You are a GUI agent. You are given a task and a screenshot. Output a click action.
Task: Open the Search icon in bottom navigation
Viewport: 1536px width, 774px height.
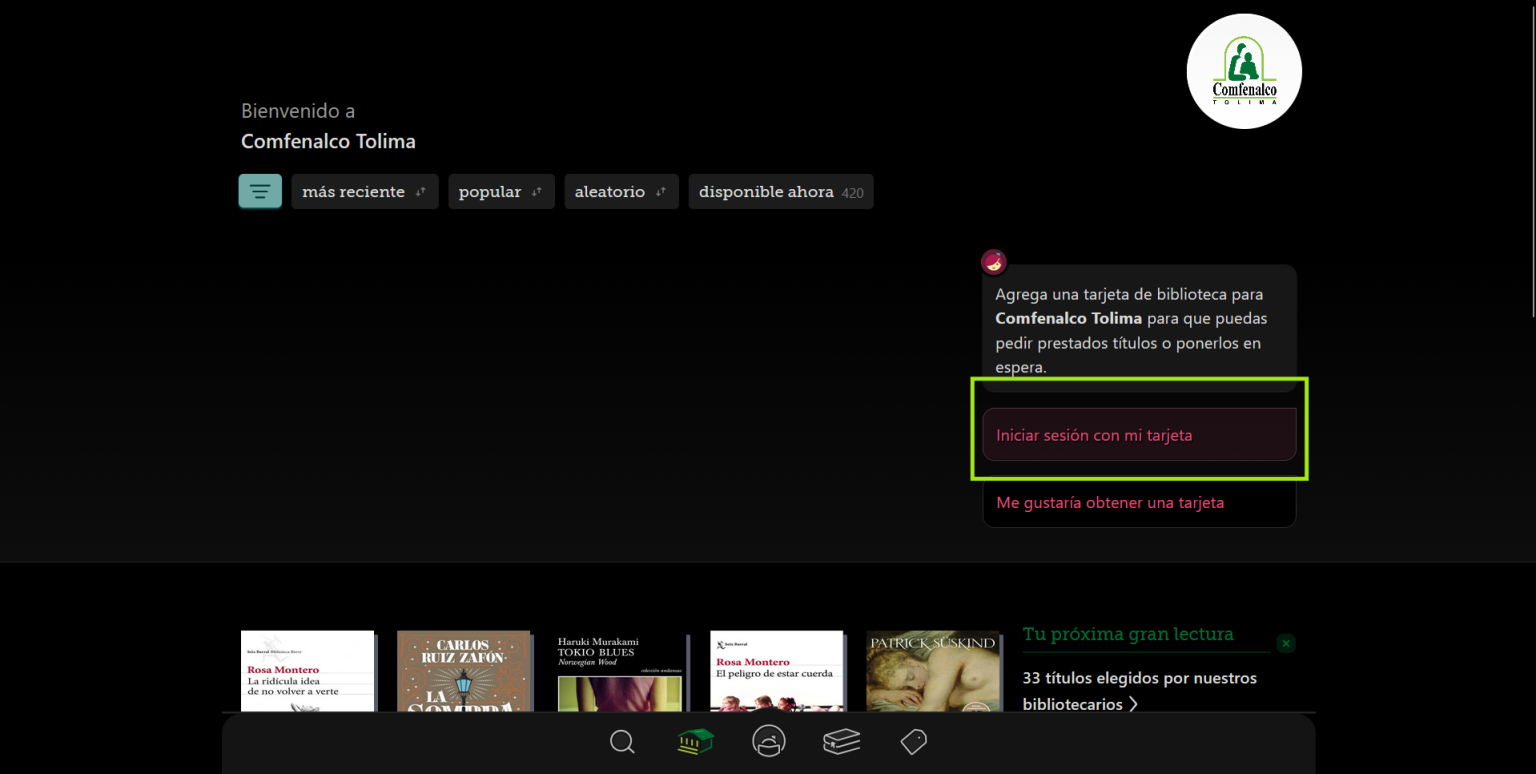point(622,742)
